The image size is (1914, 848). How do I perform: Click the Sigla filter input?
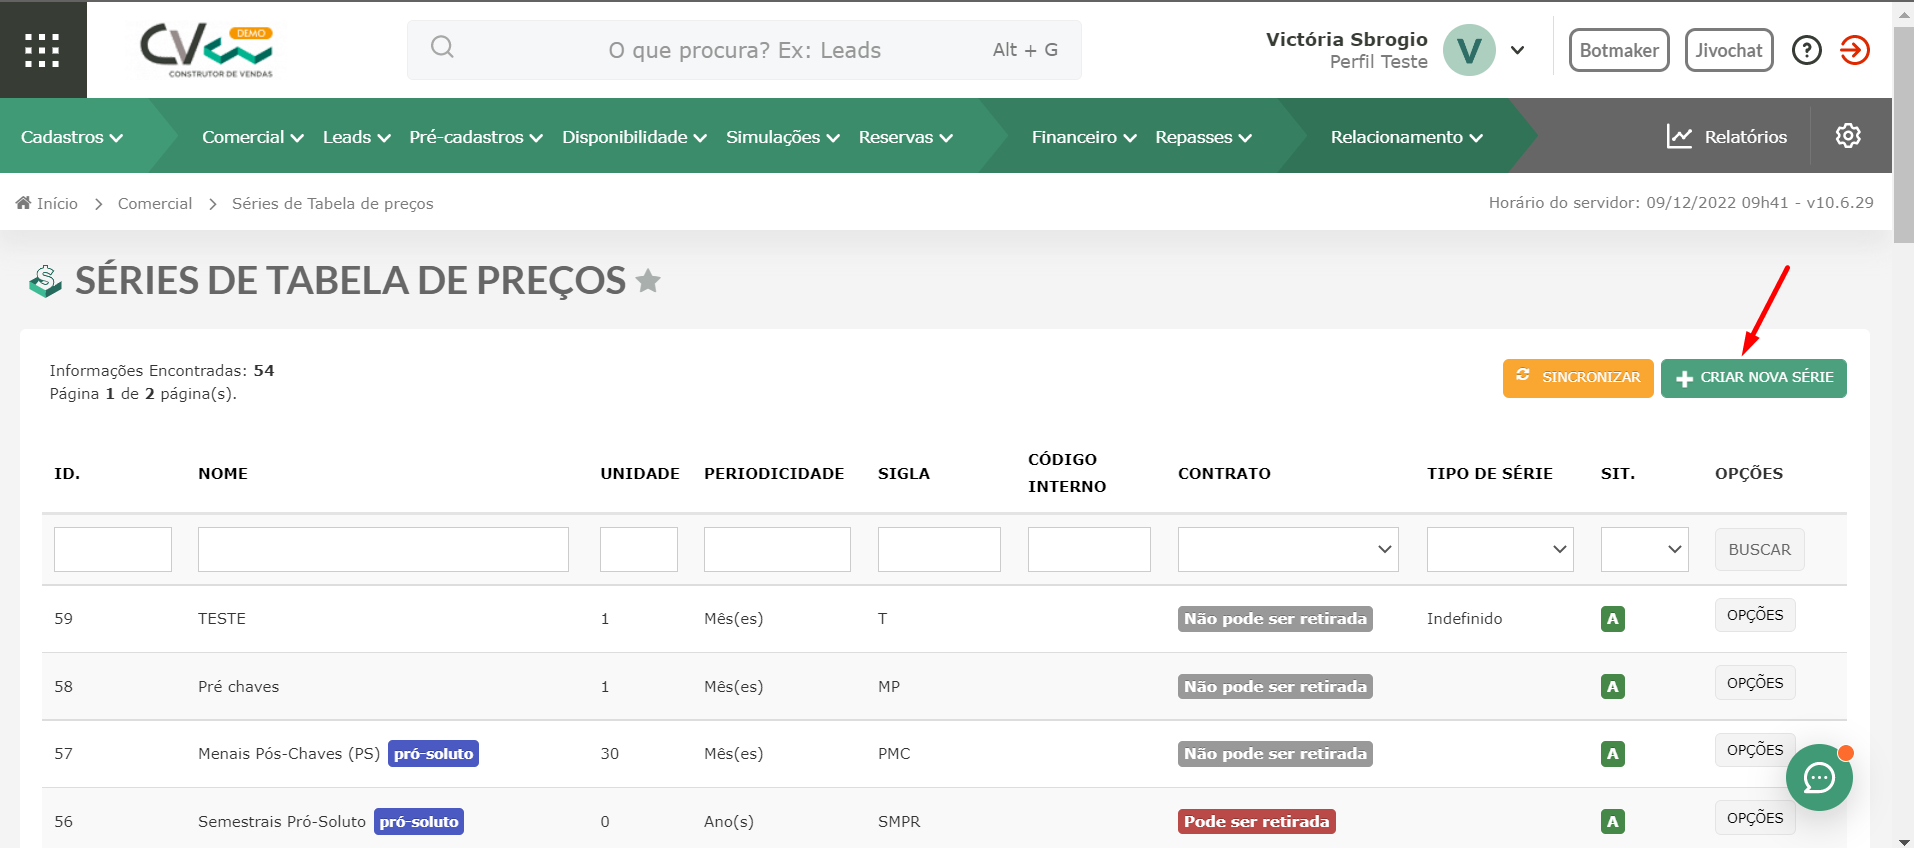[939, 549]
